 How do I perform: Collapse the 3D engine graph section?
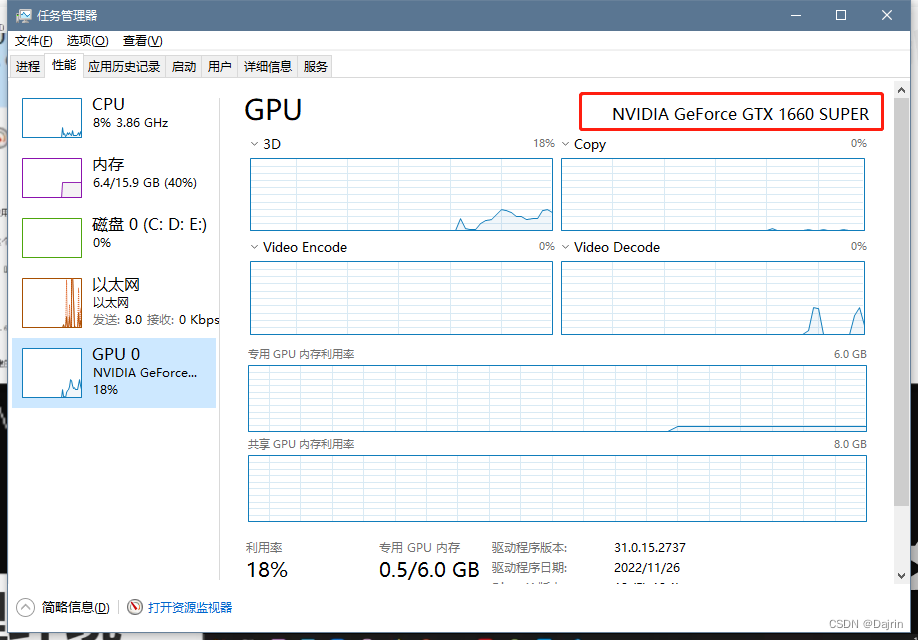(x=256, y=144)
